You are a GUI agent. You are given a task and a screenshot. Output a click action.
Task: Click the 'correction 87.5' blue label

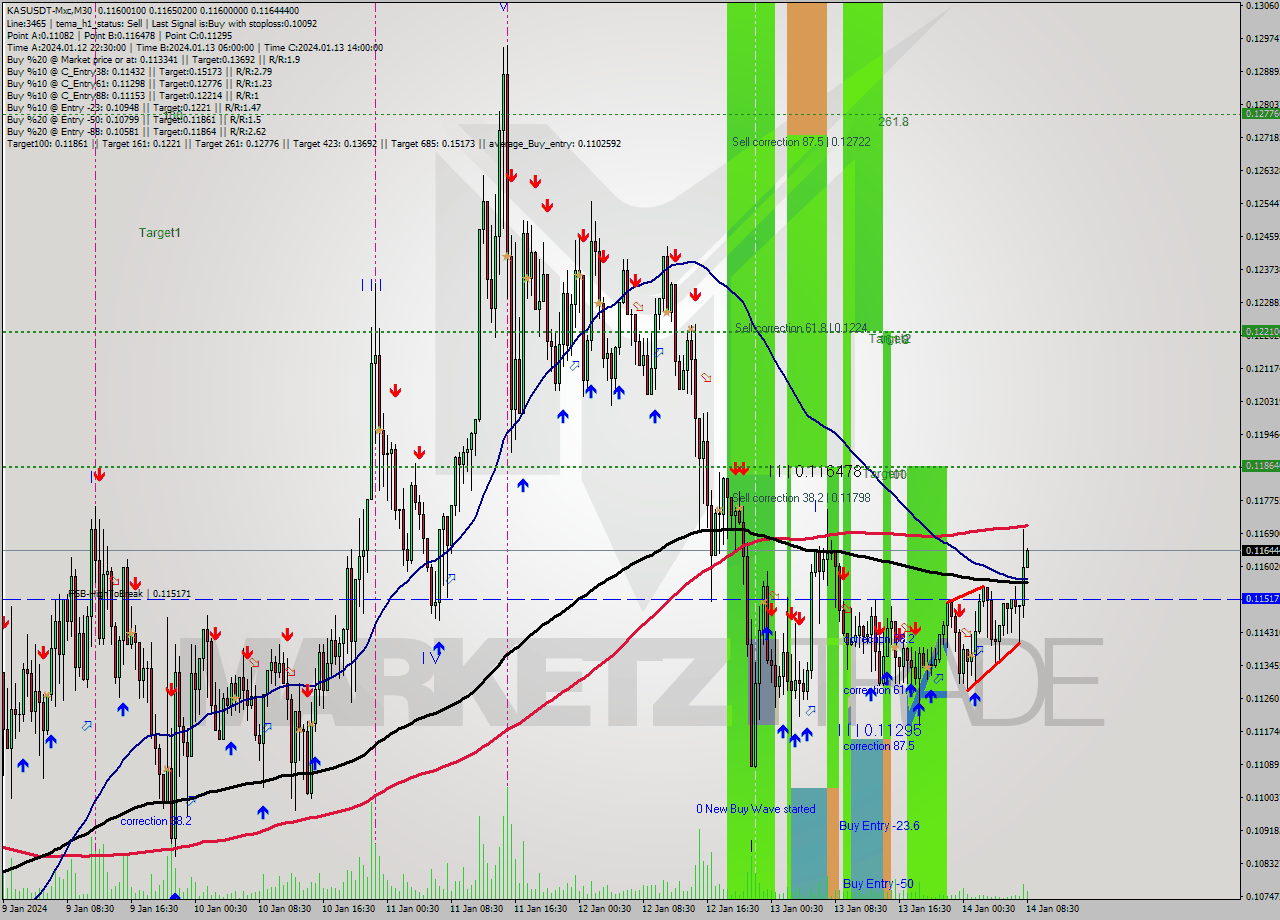[878, 746]
